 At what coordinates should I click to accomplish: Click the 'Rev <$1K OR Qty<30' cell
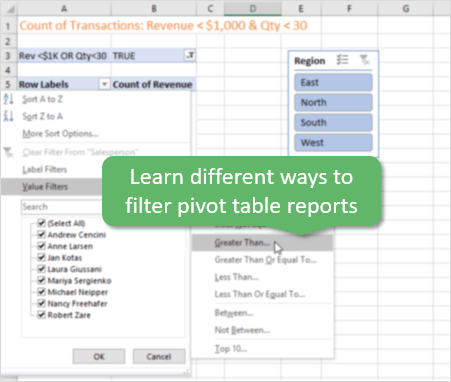click(x=64, y=56)
